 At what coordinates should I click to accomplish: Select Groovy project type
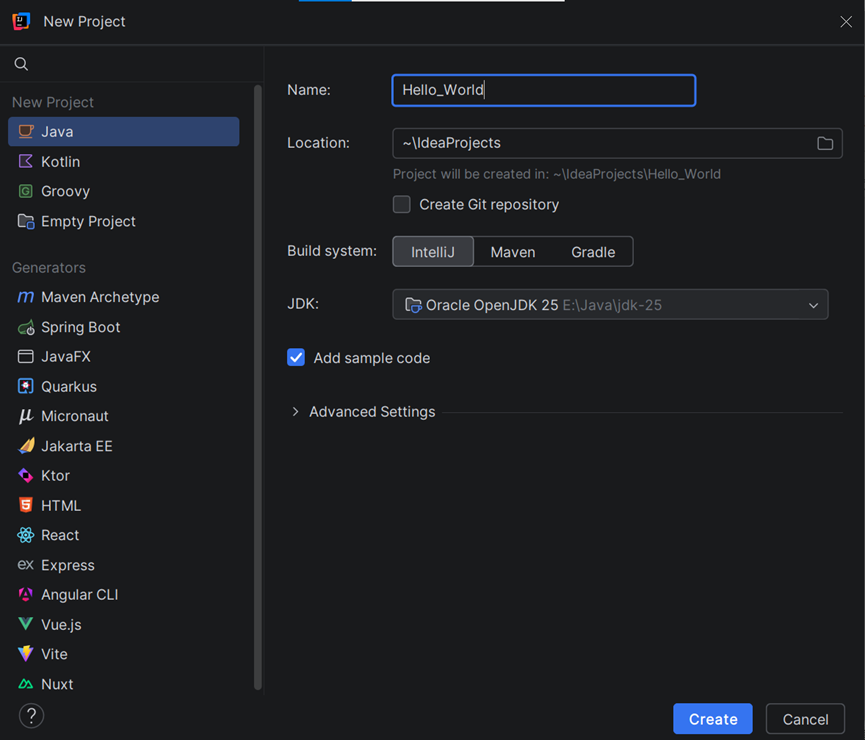click(x=124, y=191)
